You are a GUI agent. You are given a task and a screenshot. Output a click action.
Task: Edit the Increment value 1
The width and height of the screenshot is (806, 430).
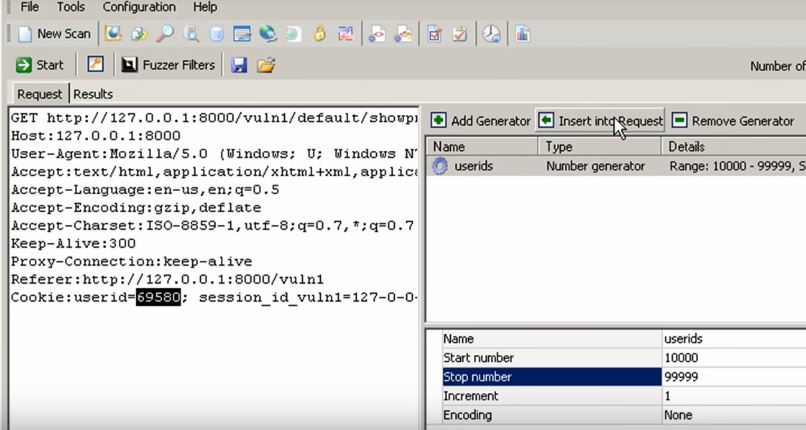point(734,396)
